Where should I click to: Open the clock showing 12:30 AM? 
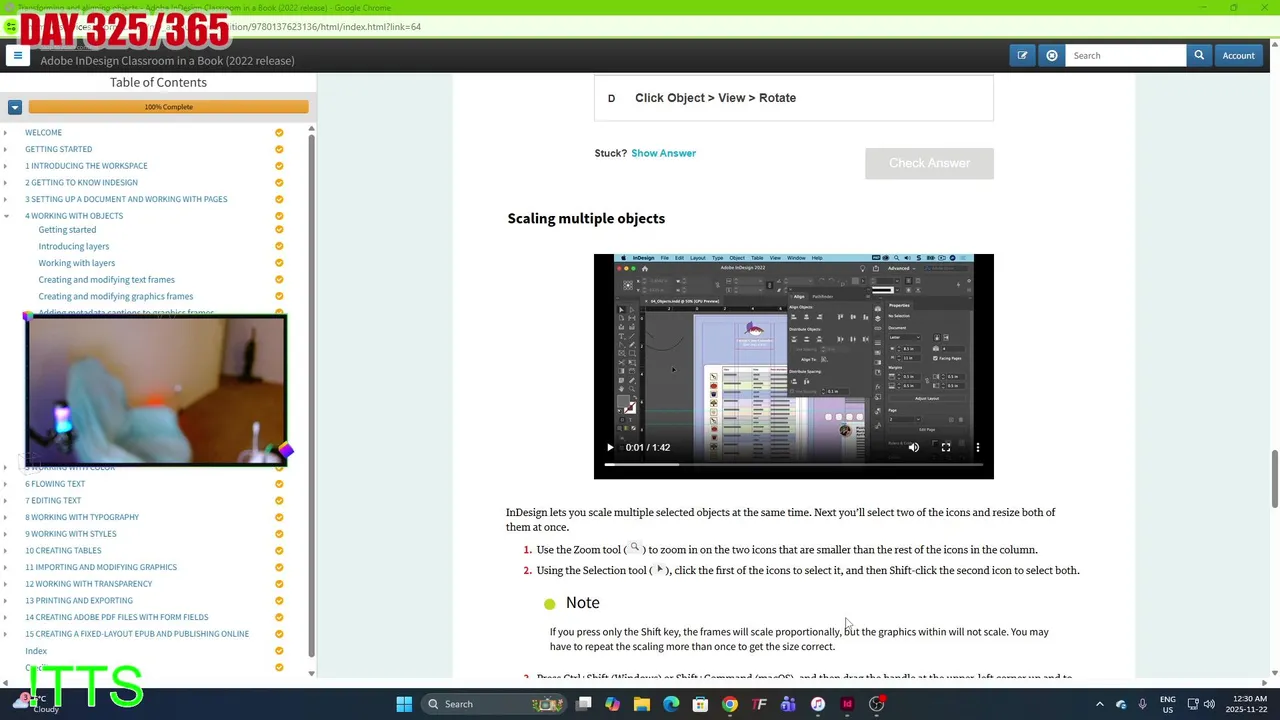(x=1247, y=704)
